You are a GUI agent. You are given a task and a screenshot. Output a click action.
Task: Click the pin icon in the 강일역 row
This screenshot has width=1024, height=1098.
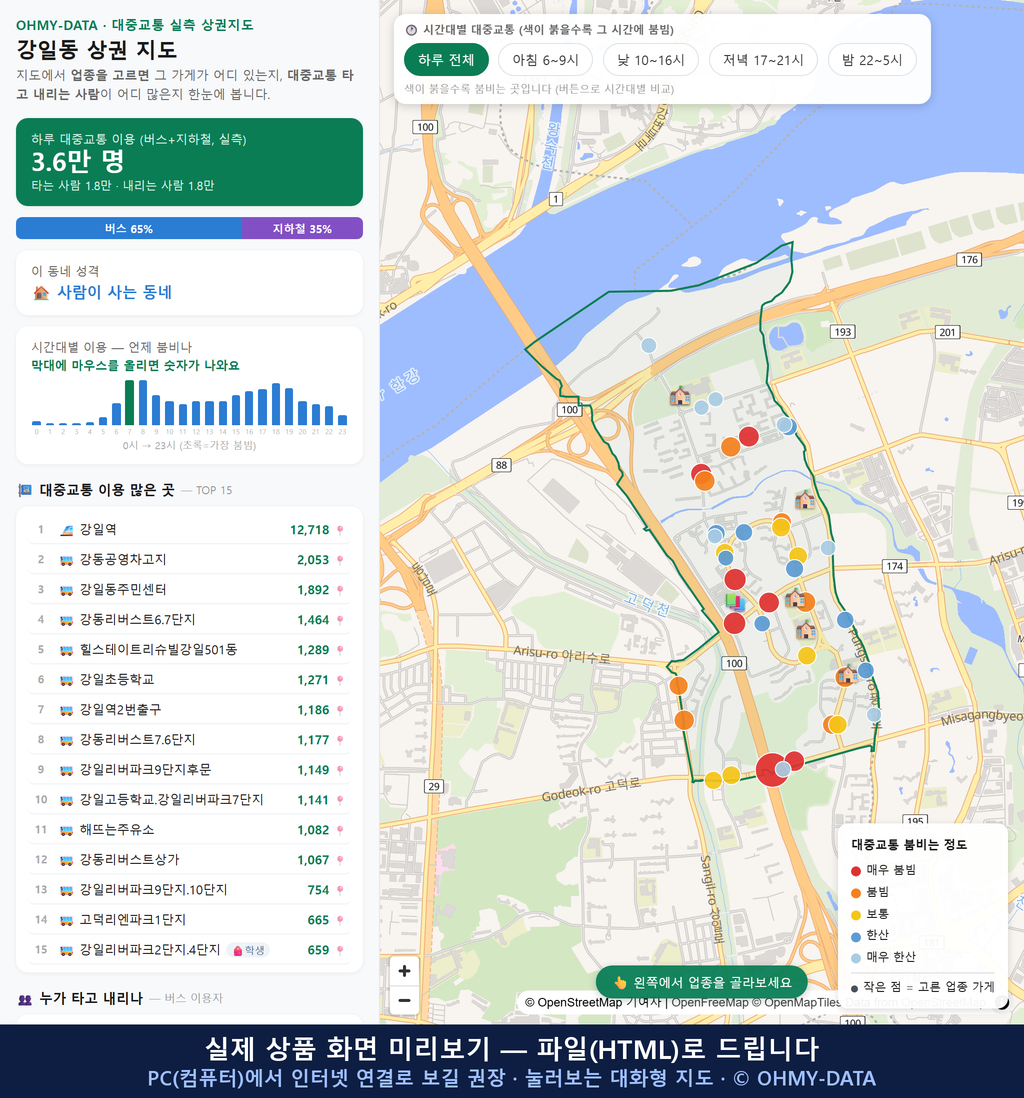click(x=340, y=530)
